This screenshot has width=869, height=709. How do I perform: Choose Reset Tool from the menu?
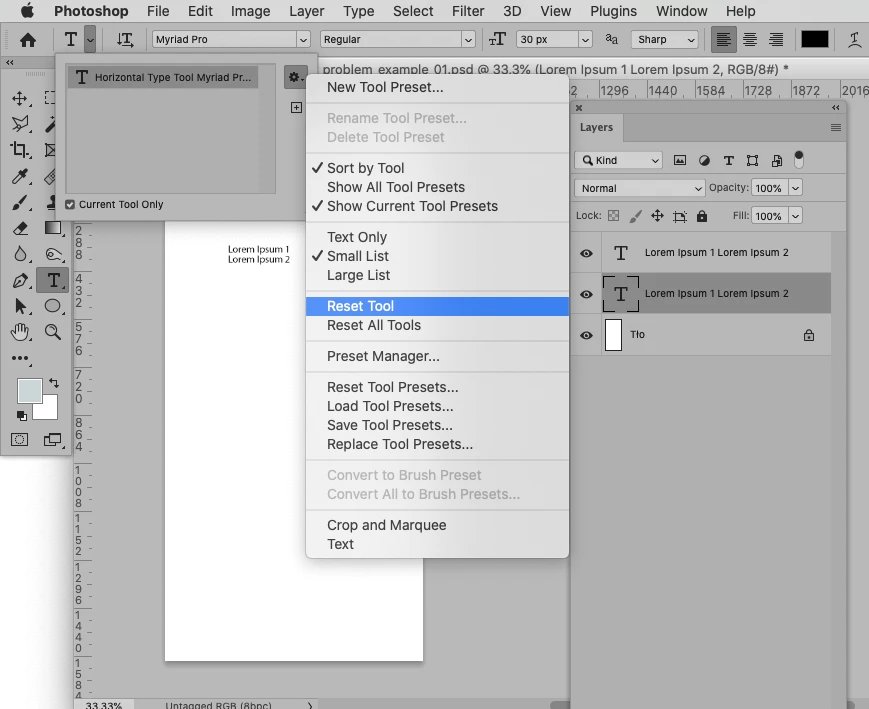point(437,306)
